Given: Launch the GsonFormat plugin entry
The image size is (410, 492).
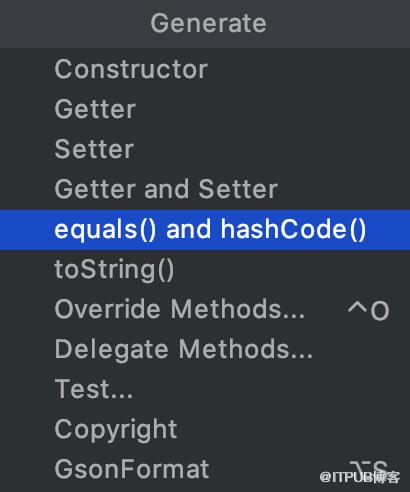Looking at the screenshot, I should click(205, 469).
